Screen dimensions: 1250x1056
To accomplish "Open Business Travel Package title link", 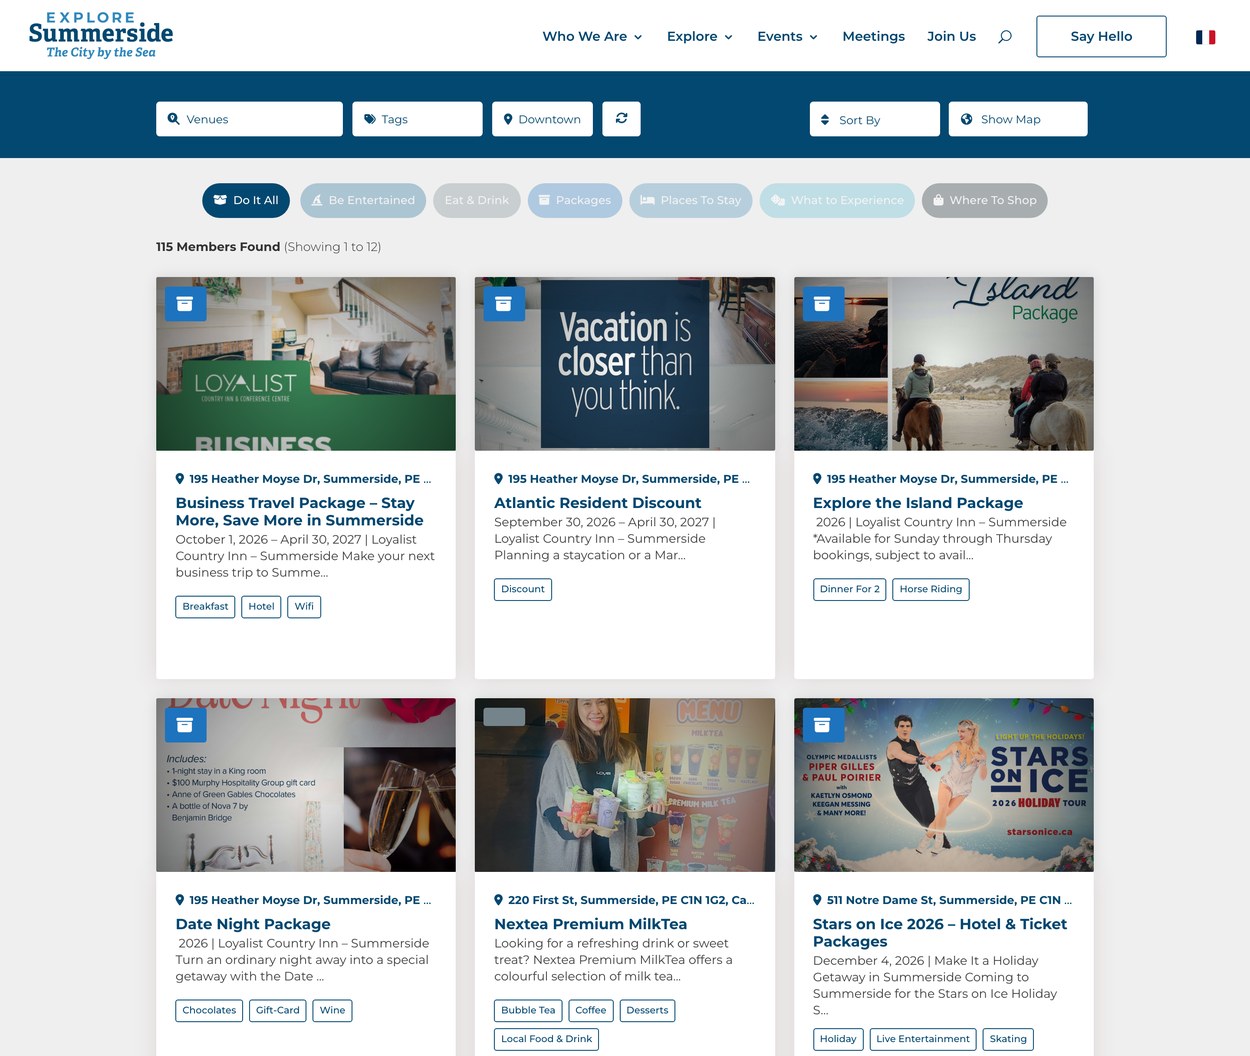I will pos(299,511).
